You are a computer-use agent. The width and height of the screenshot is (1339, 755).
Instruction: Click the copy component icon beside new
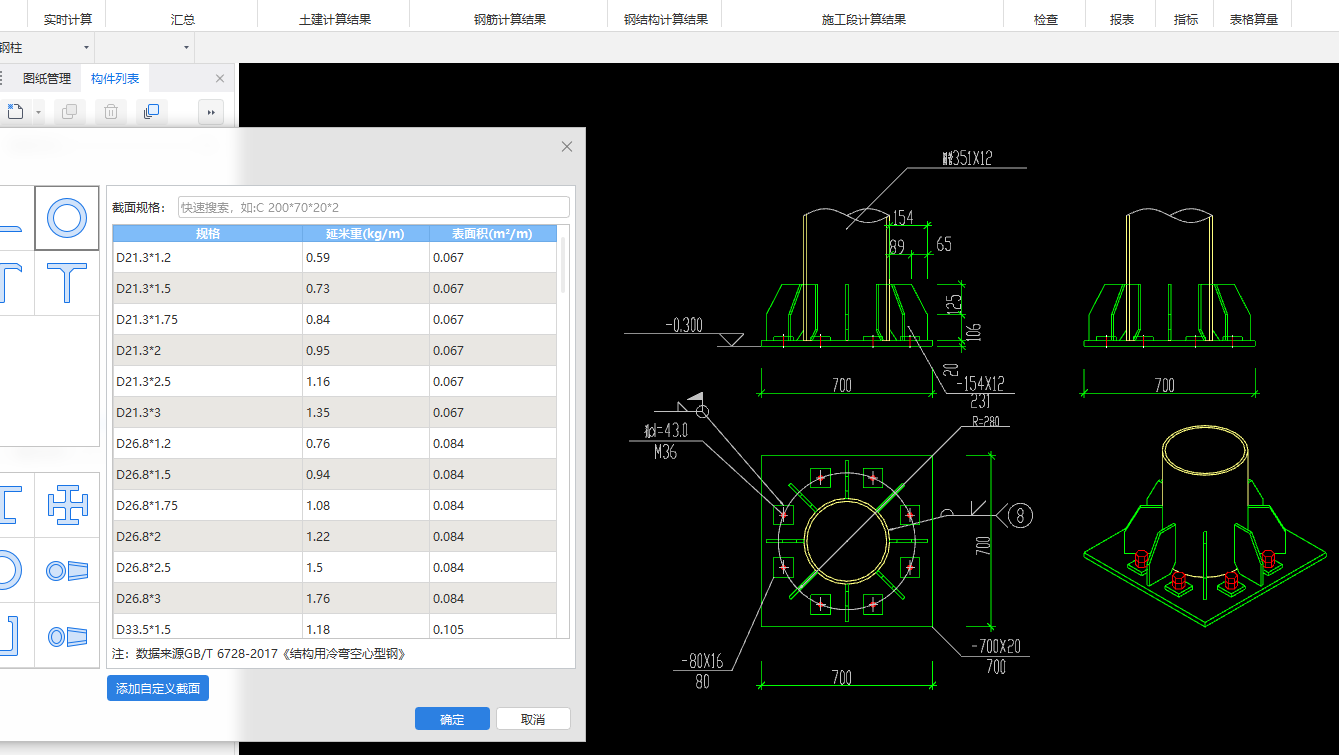69,112
